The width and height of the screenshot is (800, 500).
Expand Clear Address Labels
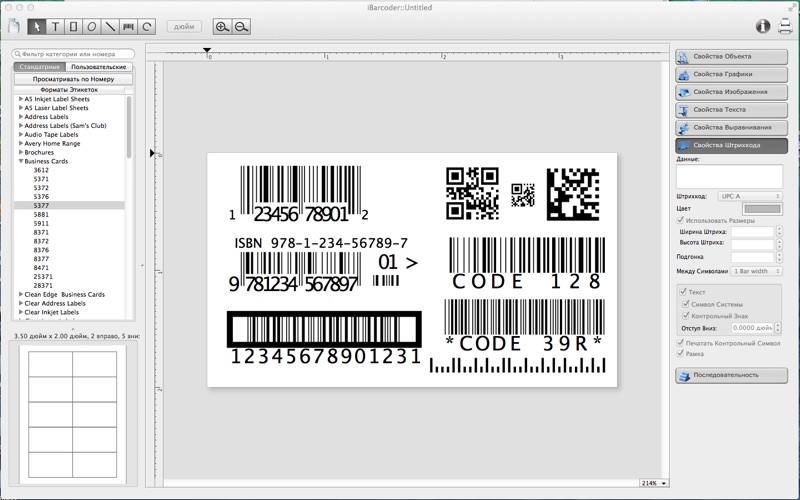tap(21, 303)
